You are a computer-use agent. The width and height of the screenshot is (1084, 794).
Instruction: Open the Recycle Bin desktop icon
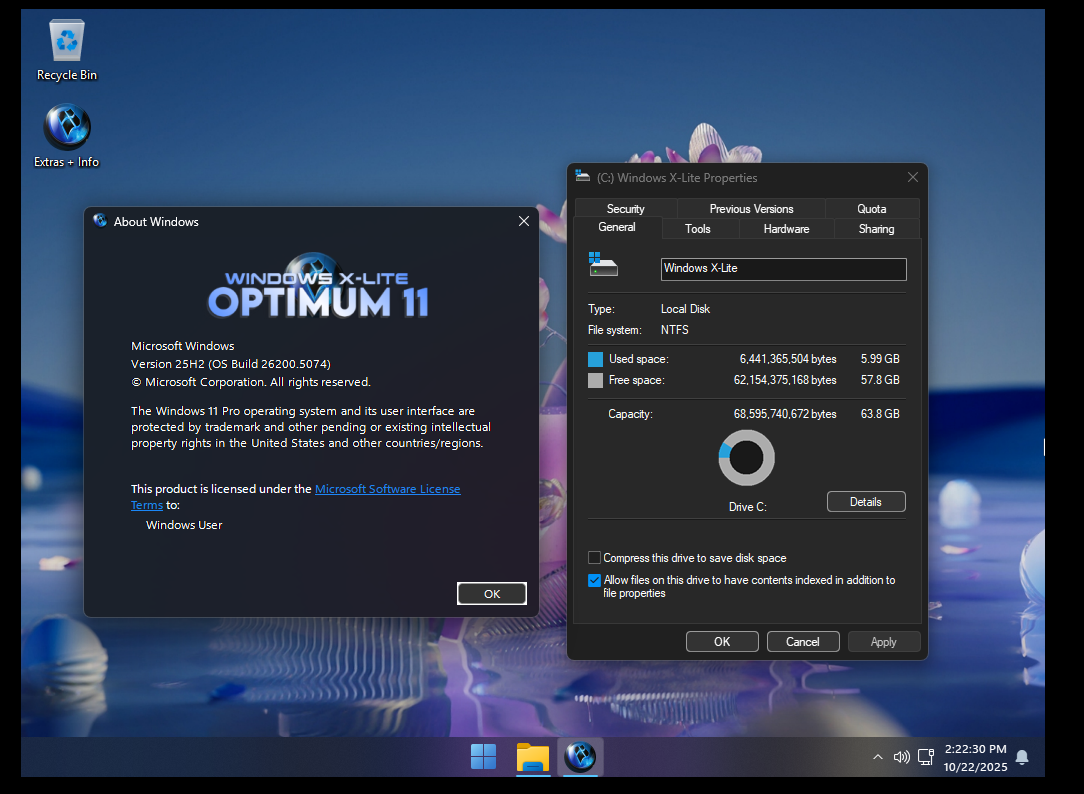coord(67,50)
